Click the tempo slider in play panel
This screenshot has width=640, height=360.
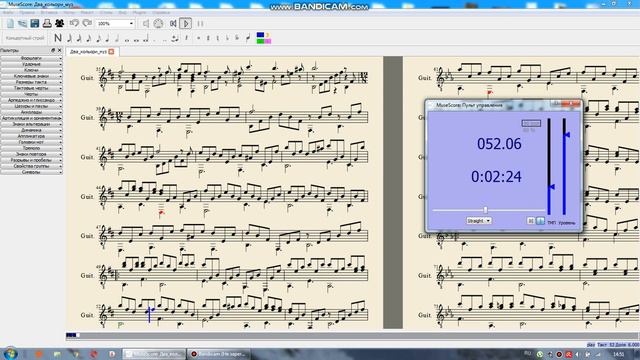coord(549,167)
